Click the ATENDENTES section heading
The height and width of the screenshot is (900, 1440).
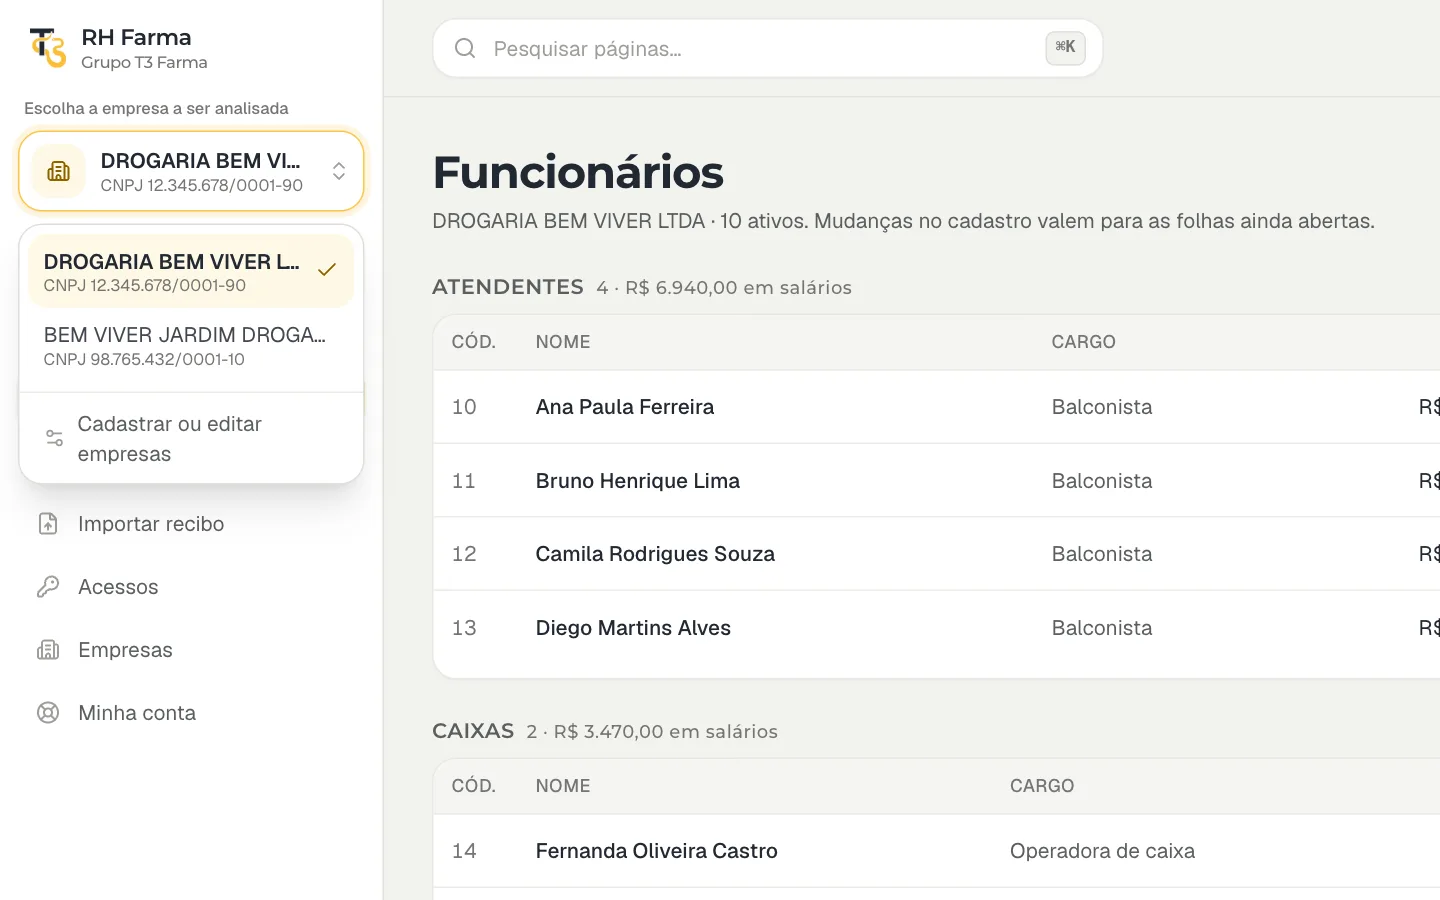click(508, 287)
